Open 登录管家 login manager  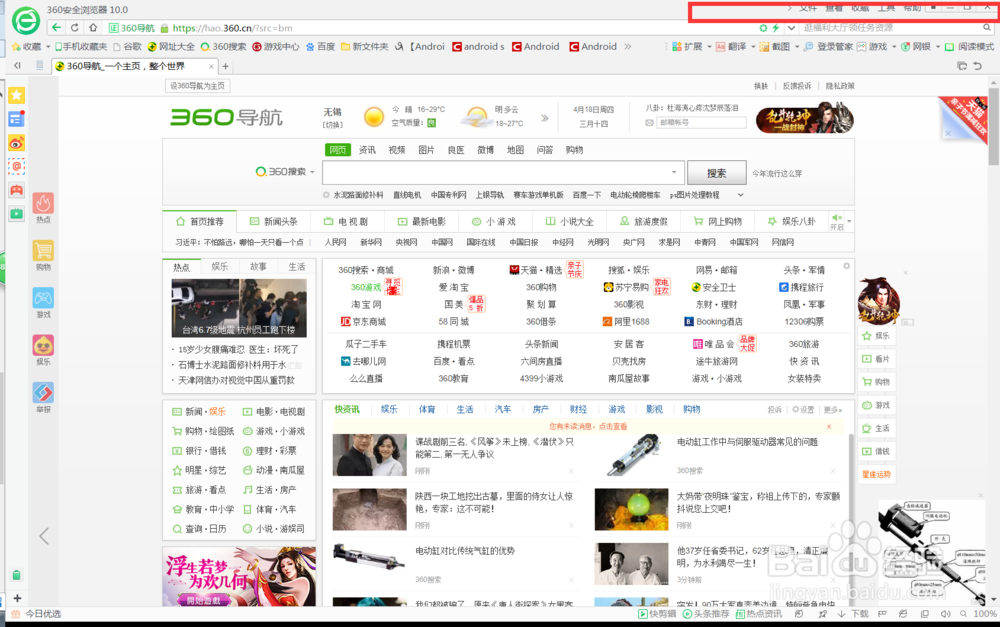[828, 47]
